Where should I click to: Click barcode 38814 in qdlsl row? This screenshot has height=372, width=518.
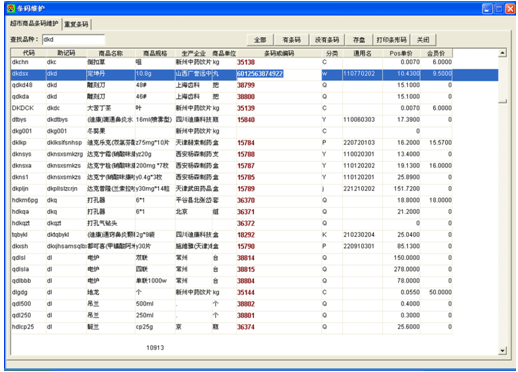click(x=246, y=258)
